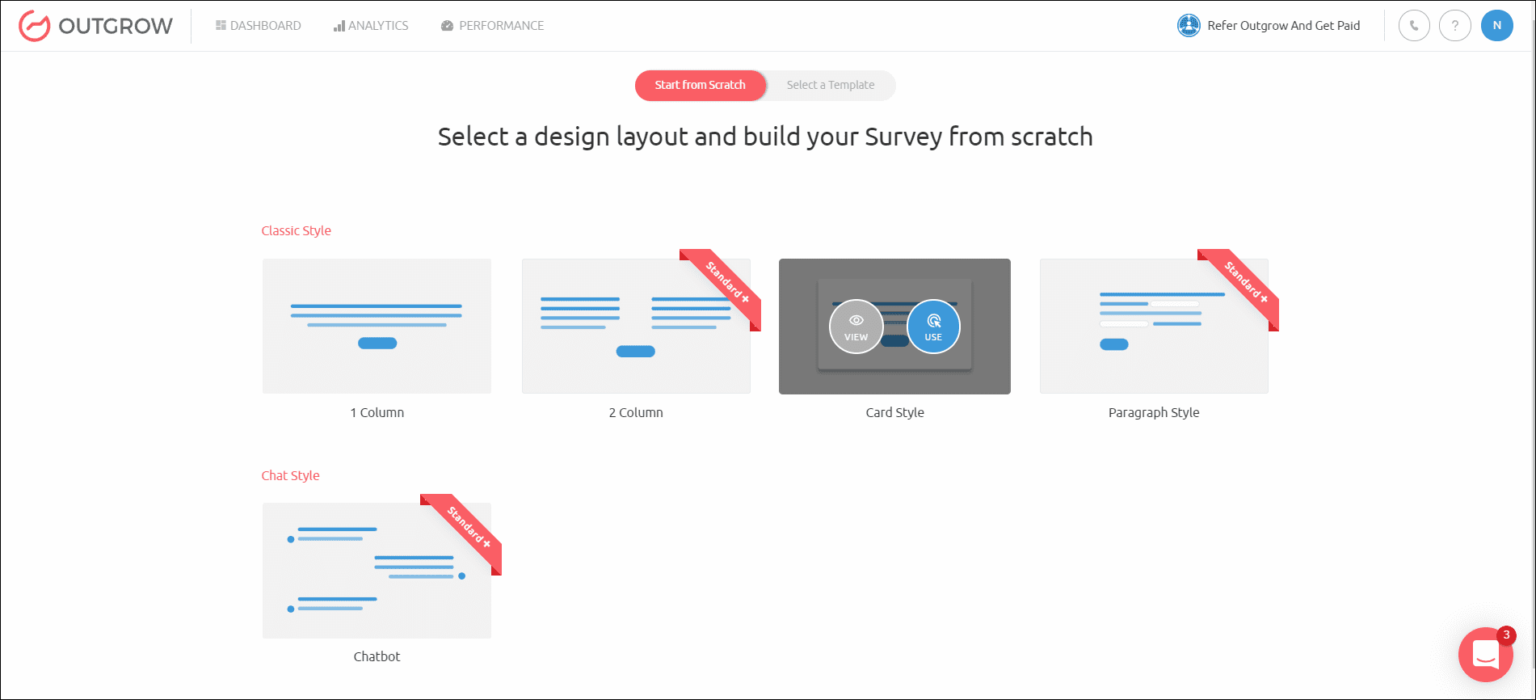Open the chat widget with 3 notifications

pos(1486,654)
